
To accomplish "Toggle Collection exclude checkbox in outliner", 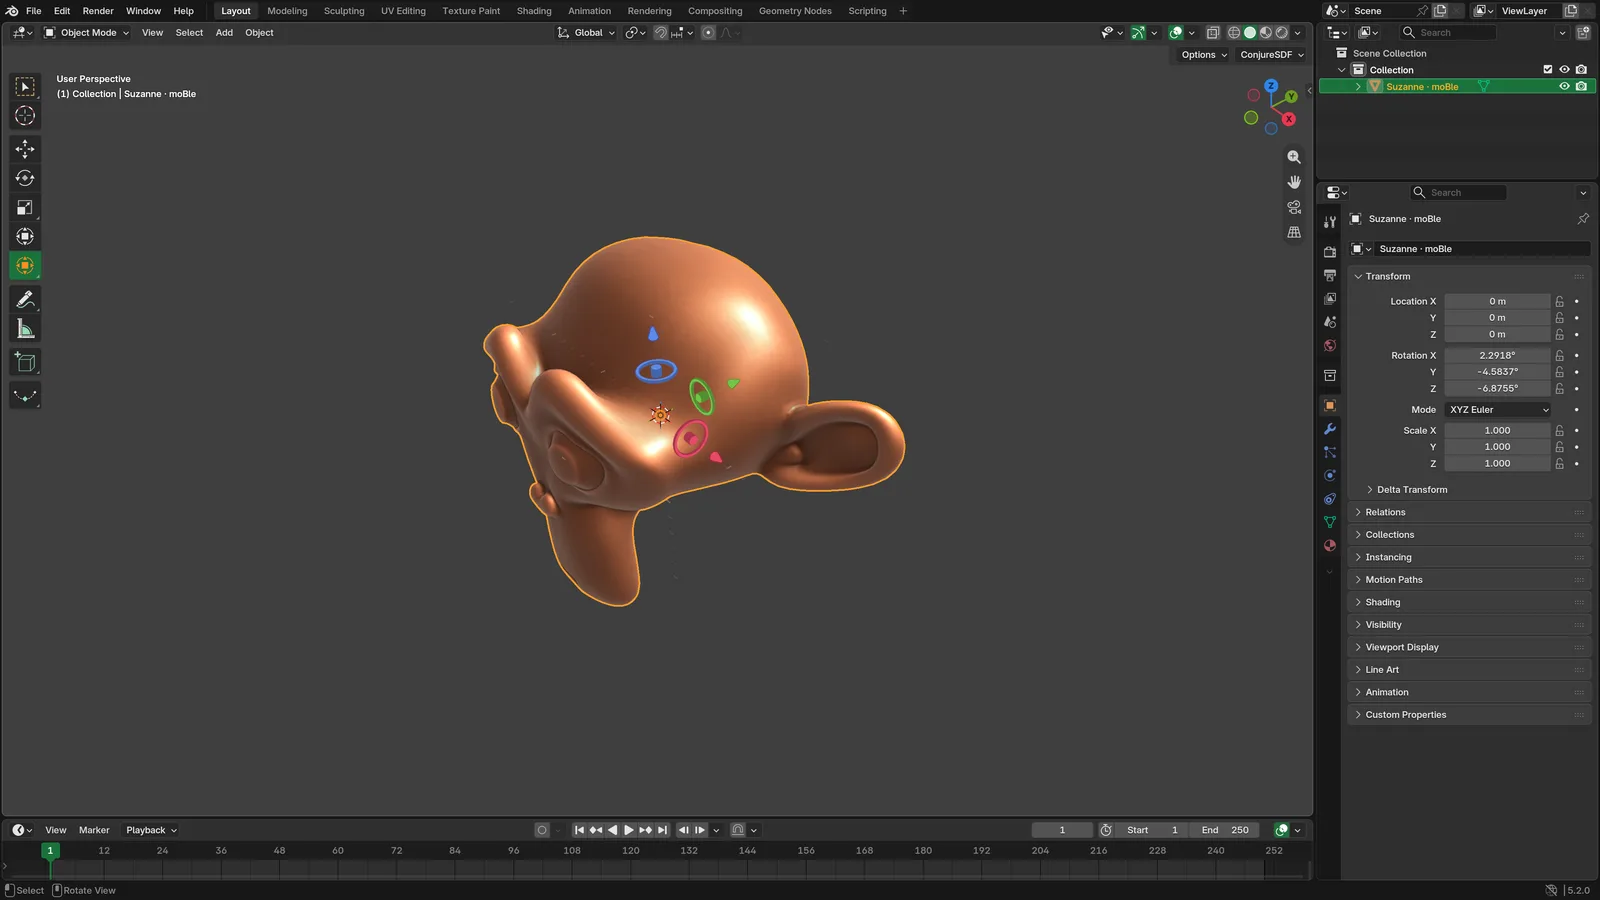I will click(x=1548, y=69).
